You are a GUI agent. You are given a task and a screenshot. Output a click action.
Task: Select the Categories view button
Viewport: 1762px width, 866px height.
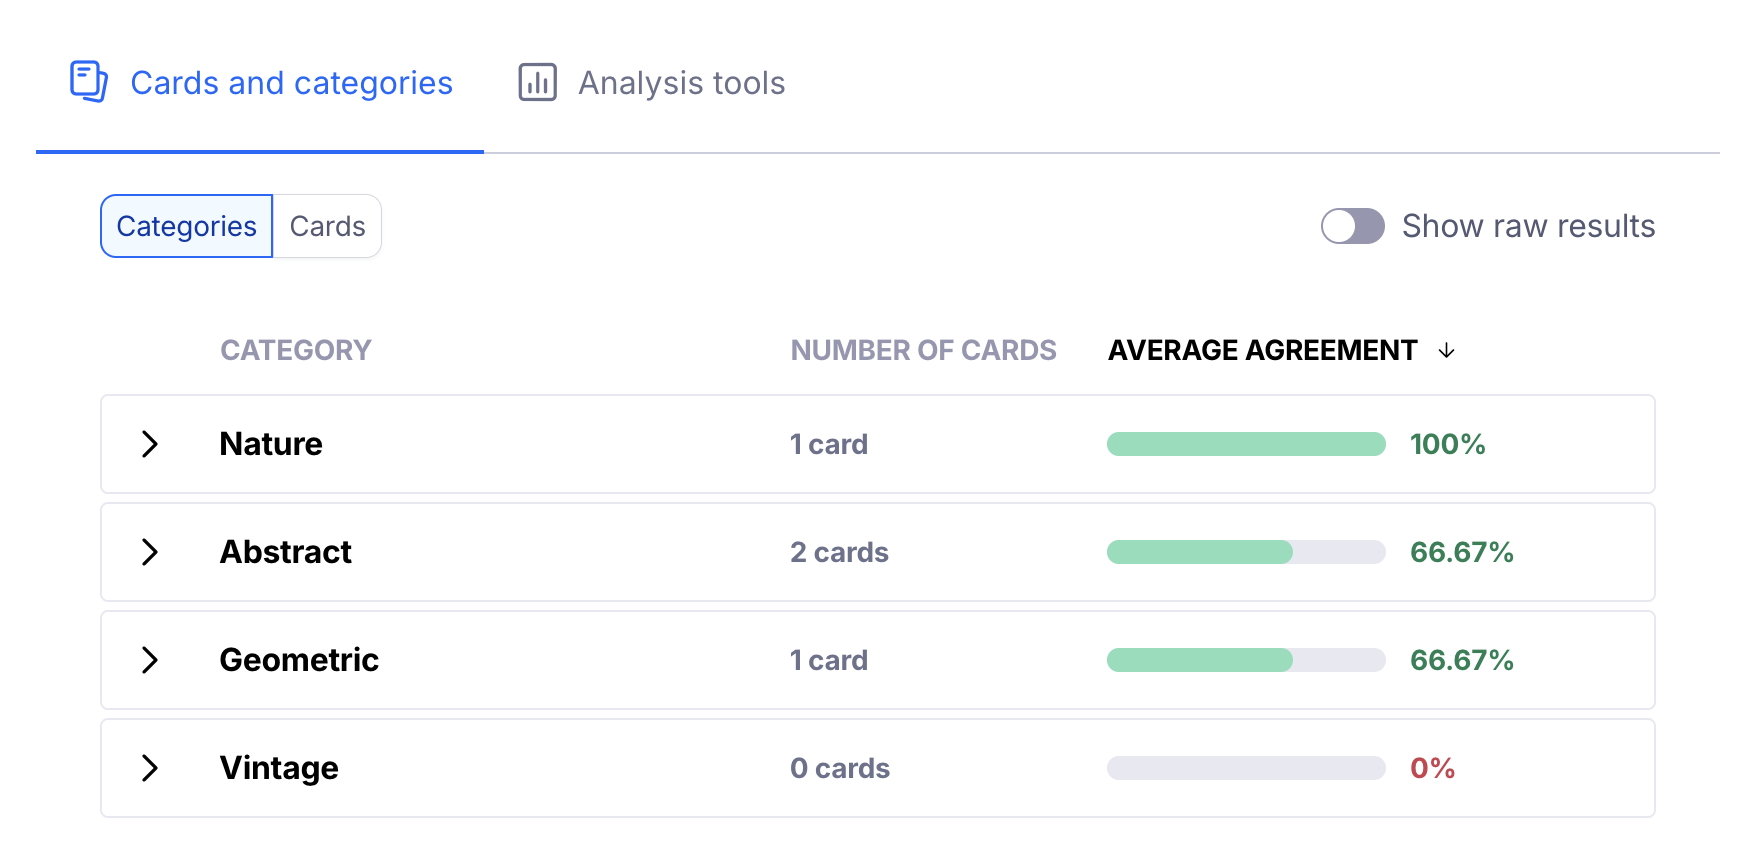pyautogui.click(x=187, y=226)
